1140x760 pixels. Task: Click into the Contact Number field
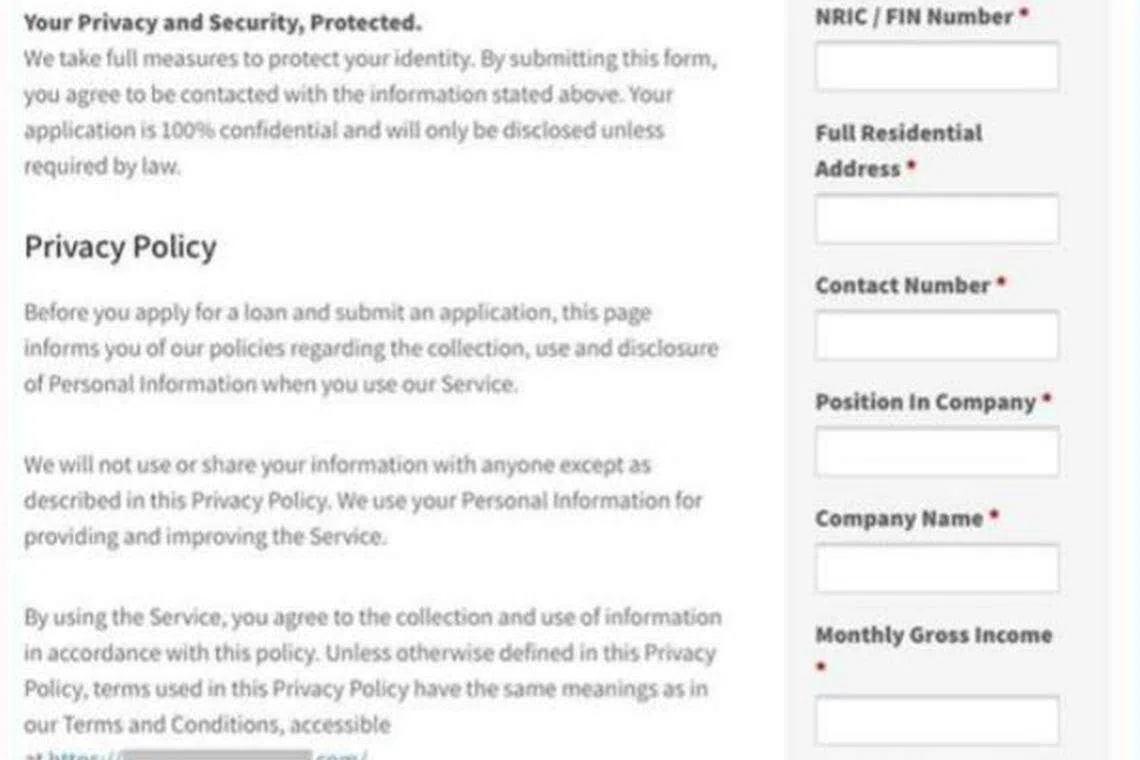tap(936, 336)
